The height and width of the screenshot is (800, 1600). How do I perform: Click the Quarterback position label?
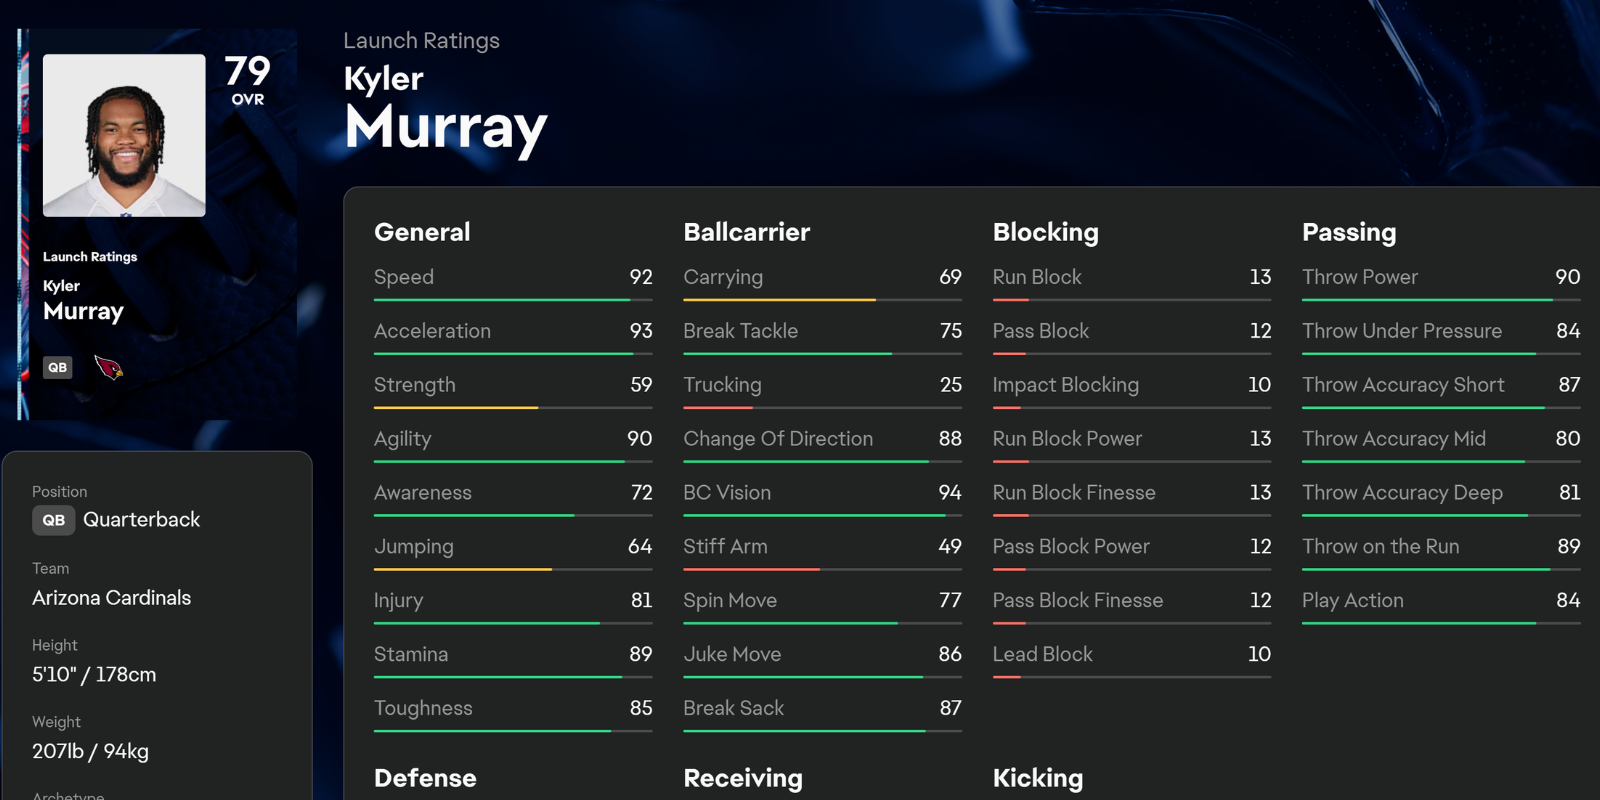tap(141, 520)
